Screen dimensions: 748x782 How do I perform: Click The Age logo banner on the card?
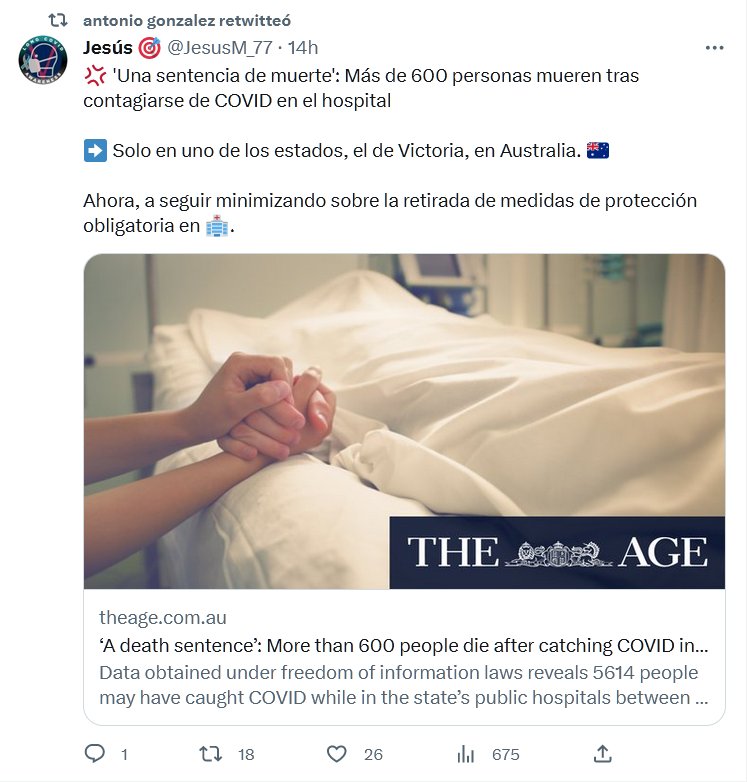tap(557, 553)
